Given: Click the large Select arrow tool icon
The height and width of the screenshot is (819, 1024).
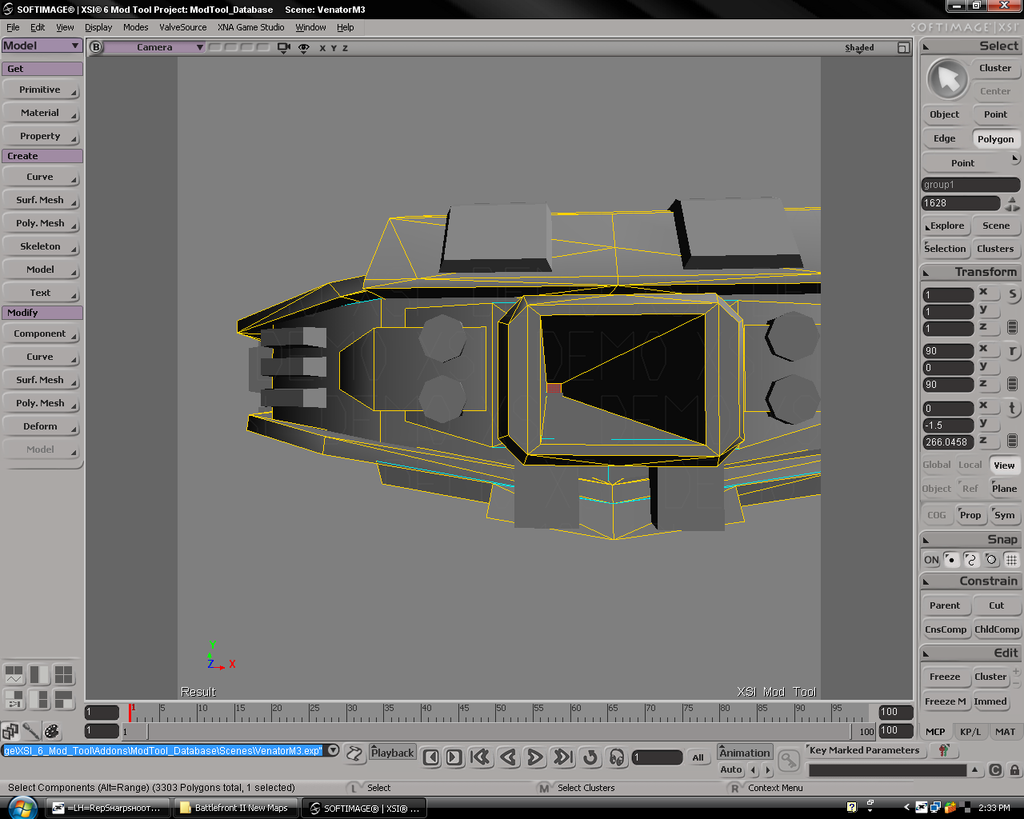Looking at the screenshot, I should tap(947, 80).
